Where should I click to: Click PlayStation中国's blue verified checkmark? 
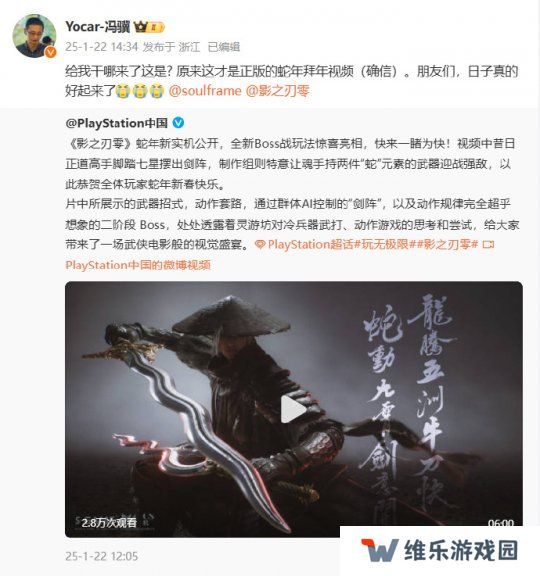[x=178, y=123]
